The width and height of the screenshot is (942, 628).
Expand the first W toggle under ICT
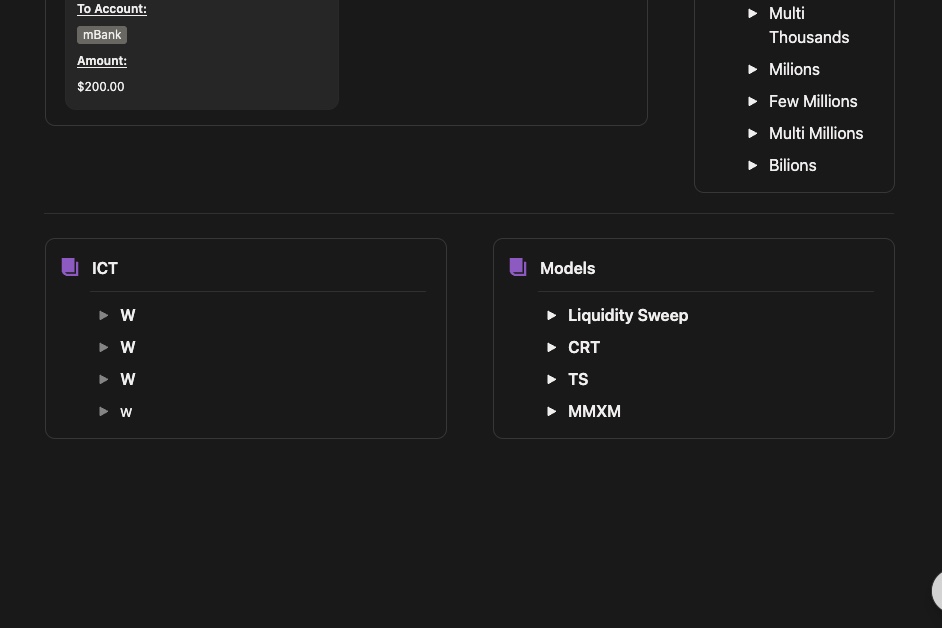[104, 315]
